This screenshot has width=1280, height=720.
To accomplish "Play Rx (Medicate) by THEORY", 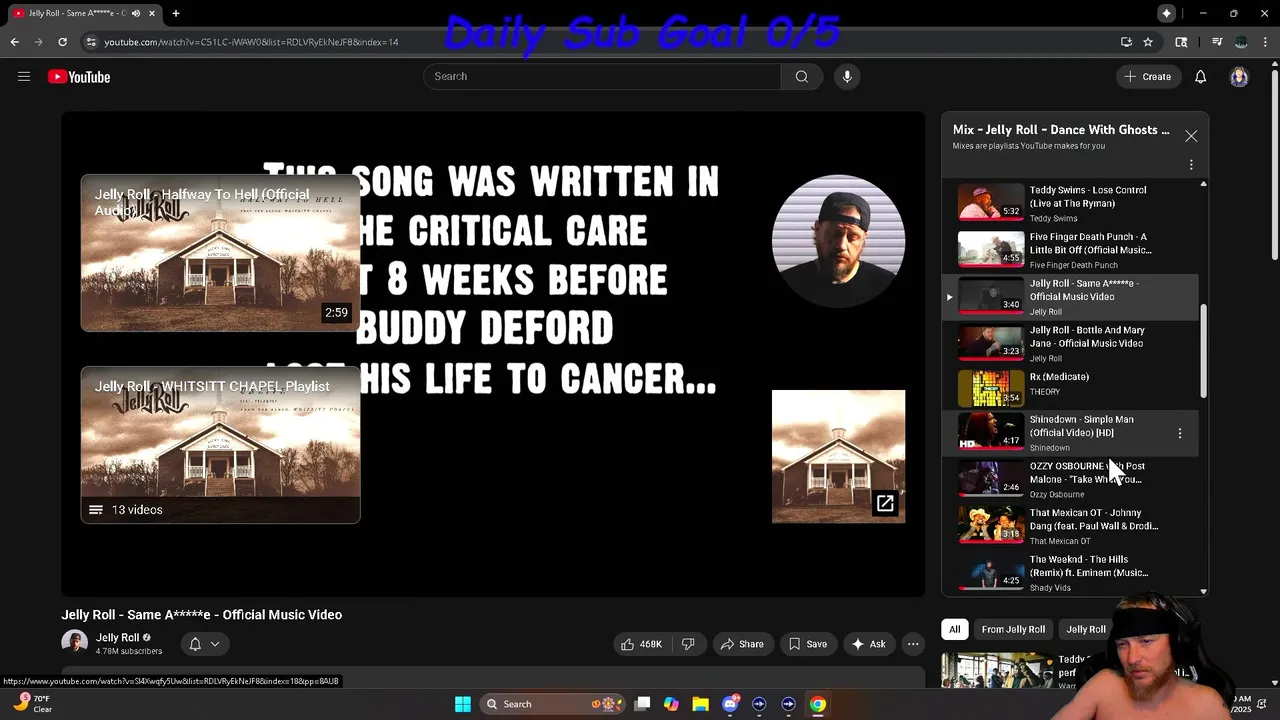I will pyautogui.click(x=1070, y=387).
